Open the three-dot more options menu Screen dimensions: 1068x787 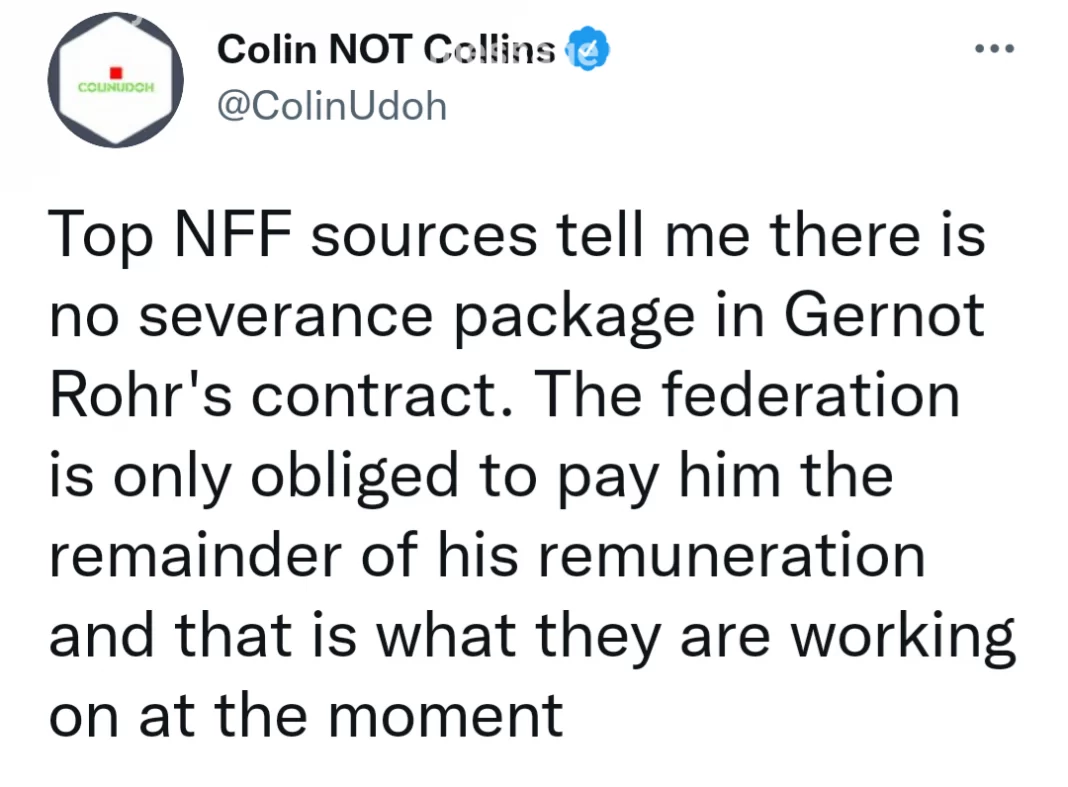(995, 48)
